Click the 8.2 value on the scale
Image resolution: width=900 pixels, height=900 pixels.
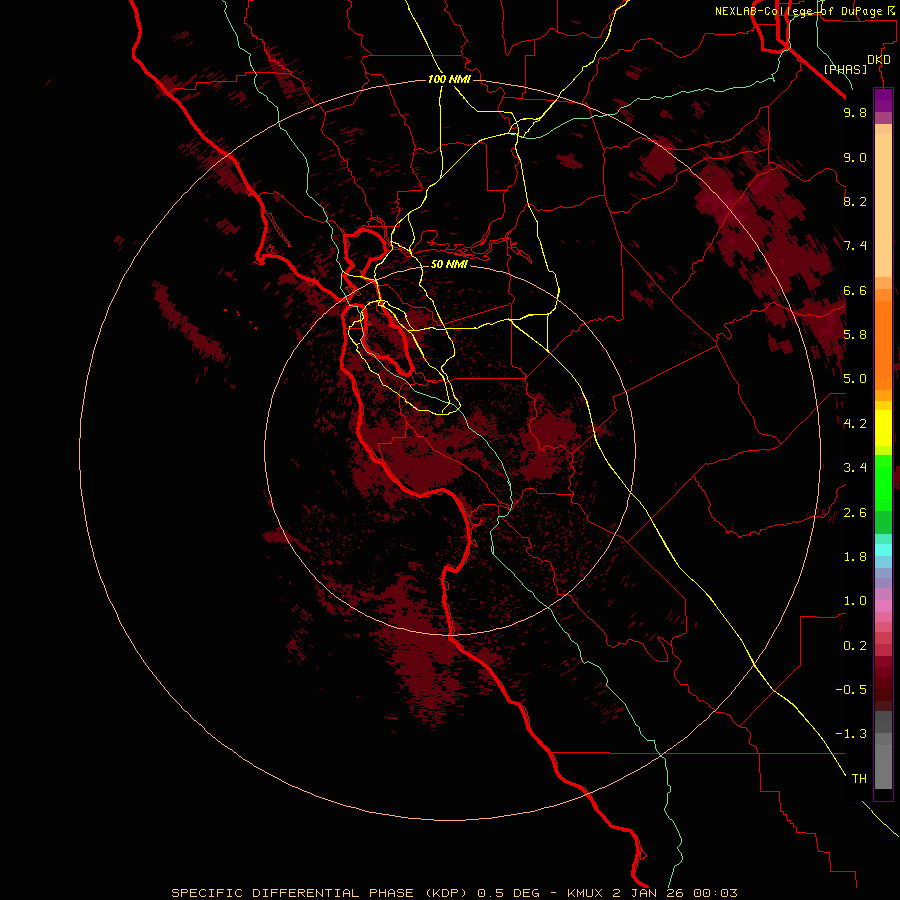(855, 201)
